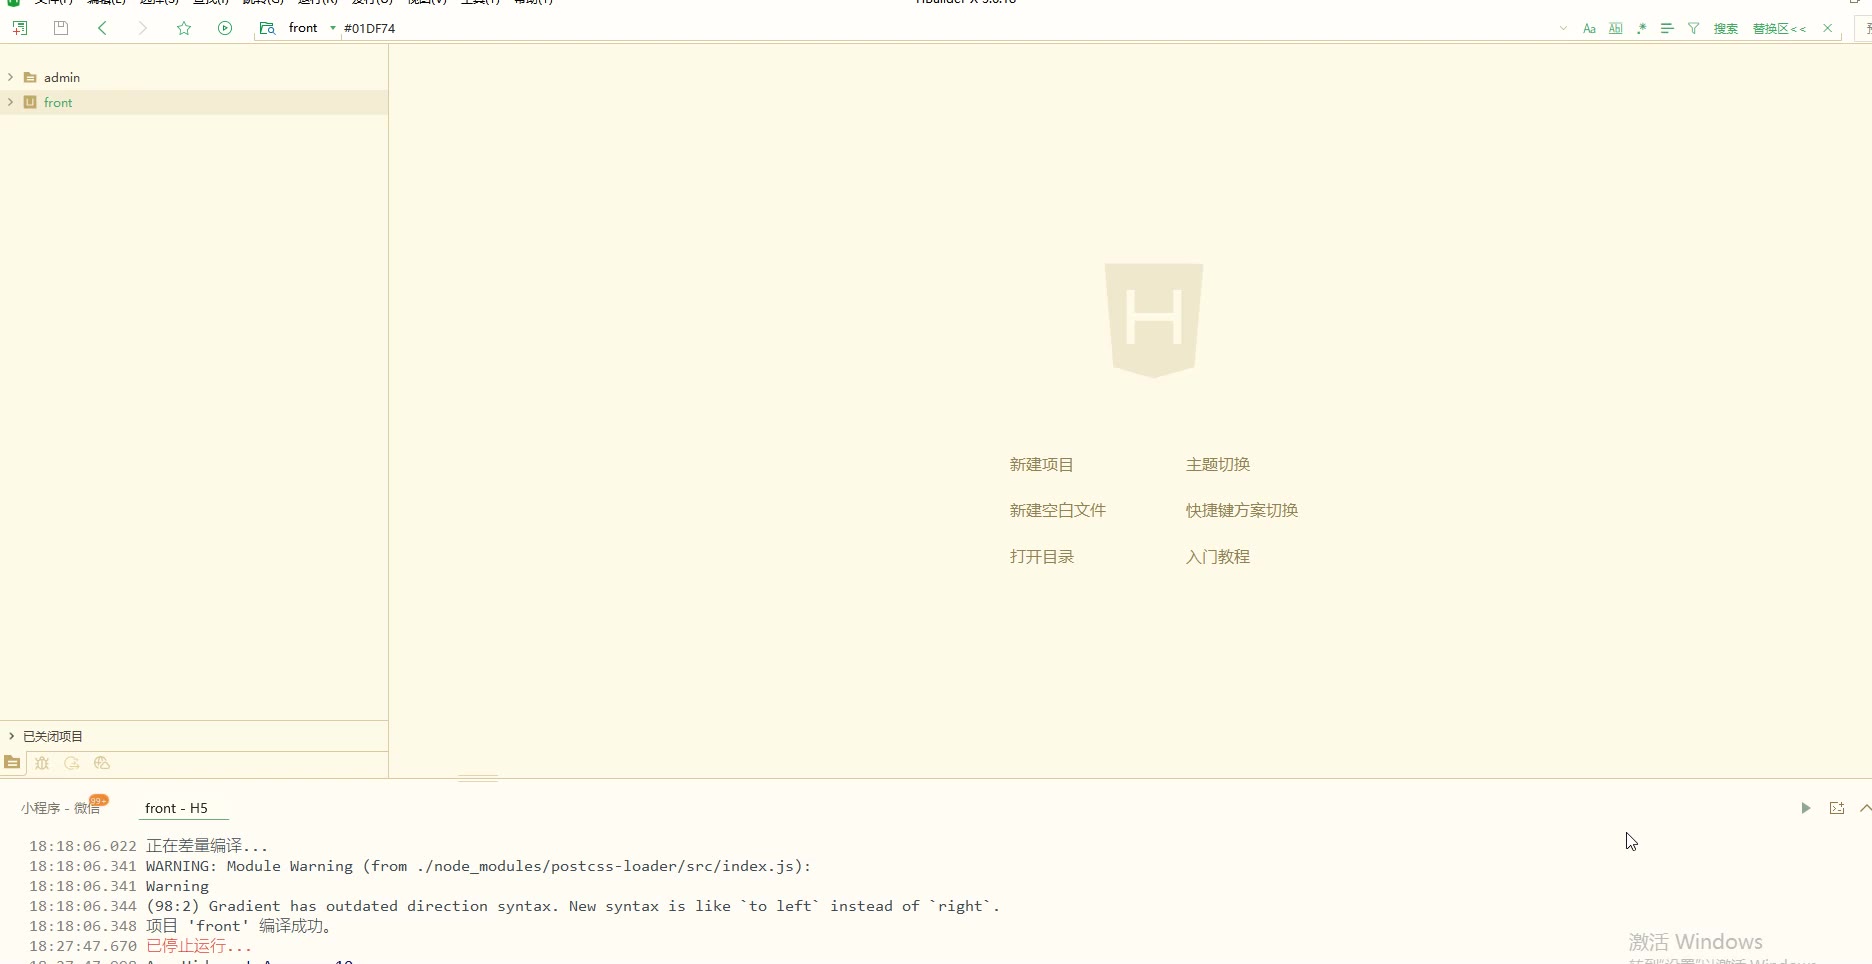
Task: Click the console run triangle icon
Action: (1806, 808)
